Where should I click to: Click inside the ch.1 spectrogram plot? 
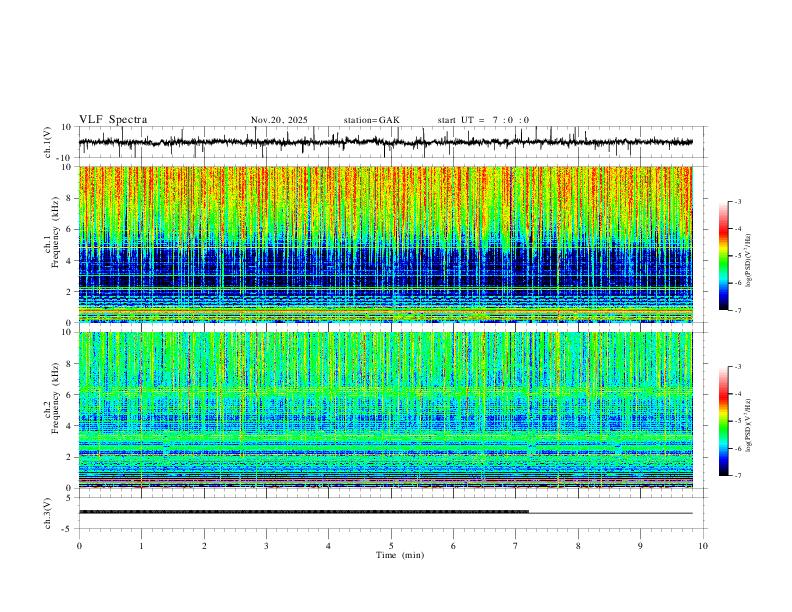click(385, 244)
